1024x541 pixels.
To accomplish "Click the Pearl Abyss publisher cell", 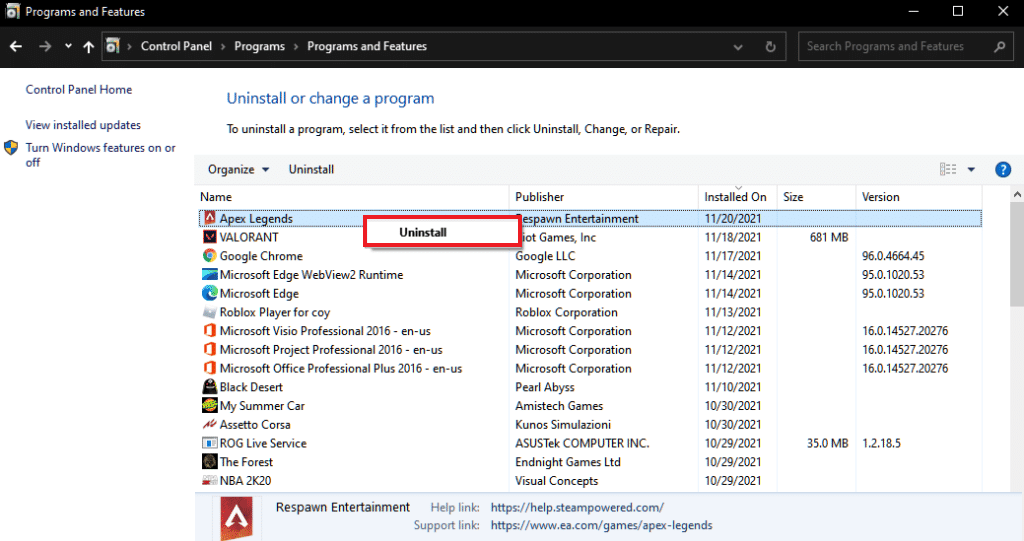I will [x=545, y=387].
